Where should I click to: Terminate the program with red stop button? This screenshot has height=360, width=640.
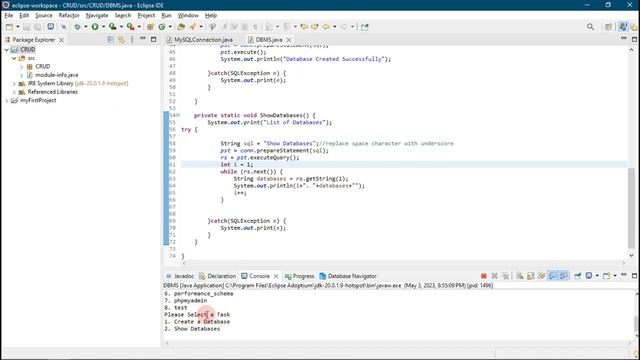tap(484, 276)
